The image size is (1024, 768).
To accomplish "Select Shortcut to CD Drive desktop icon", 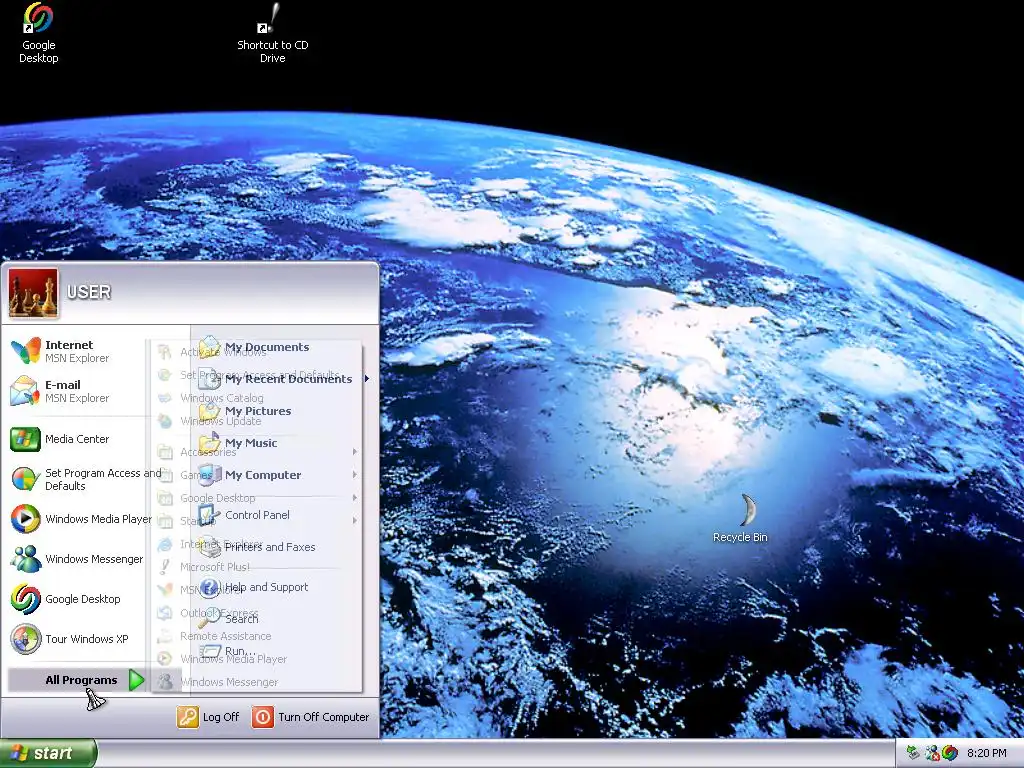I will 272,33.
